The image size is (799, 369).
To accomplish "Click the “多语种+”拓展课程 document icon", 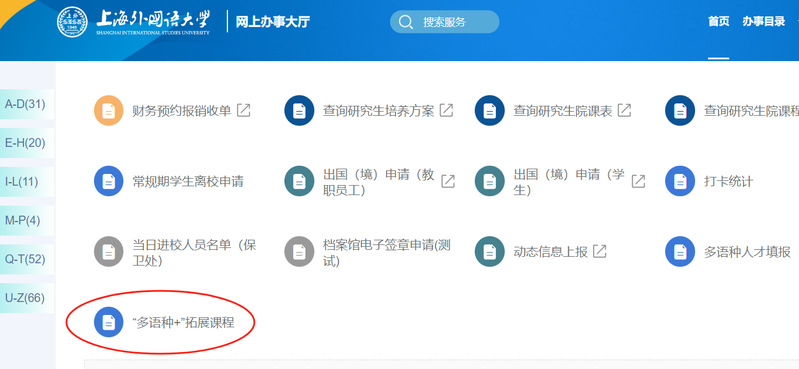I will 109,322.
